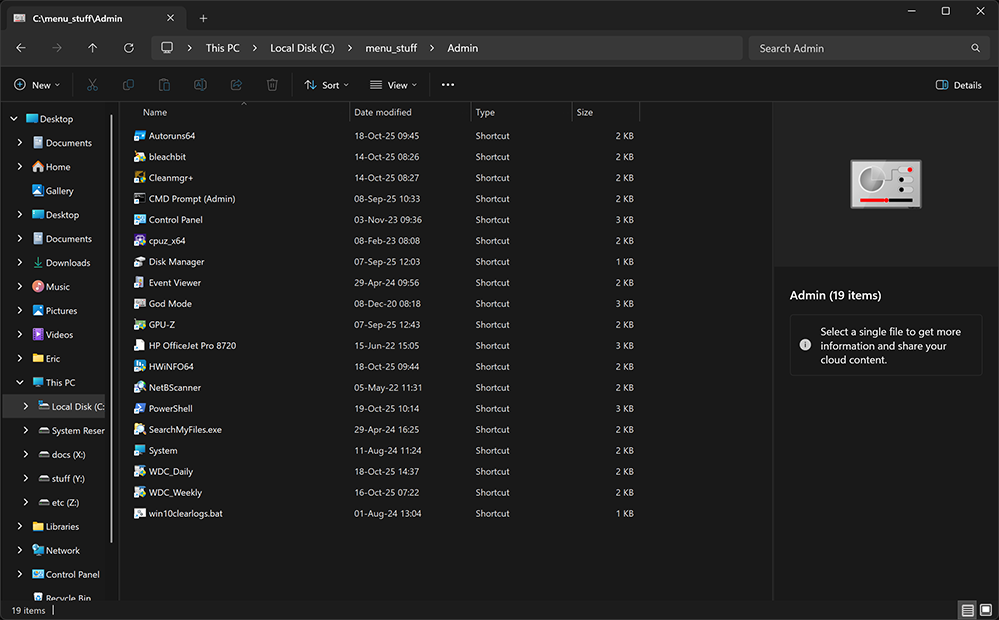Sort by the Date modified column header

point(383,112)
